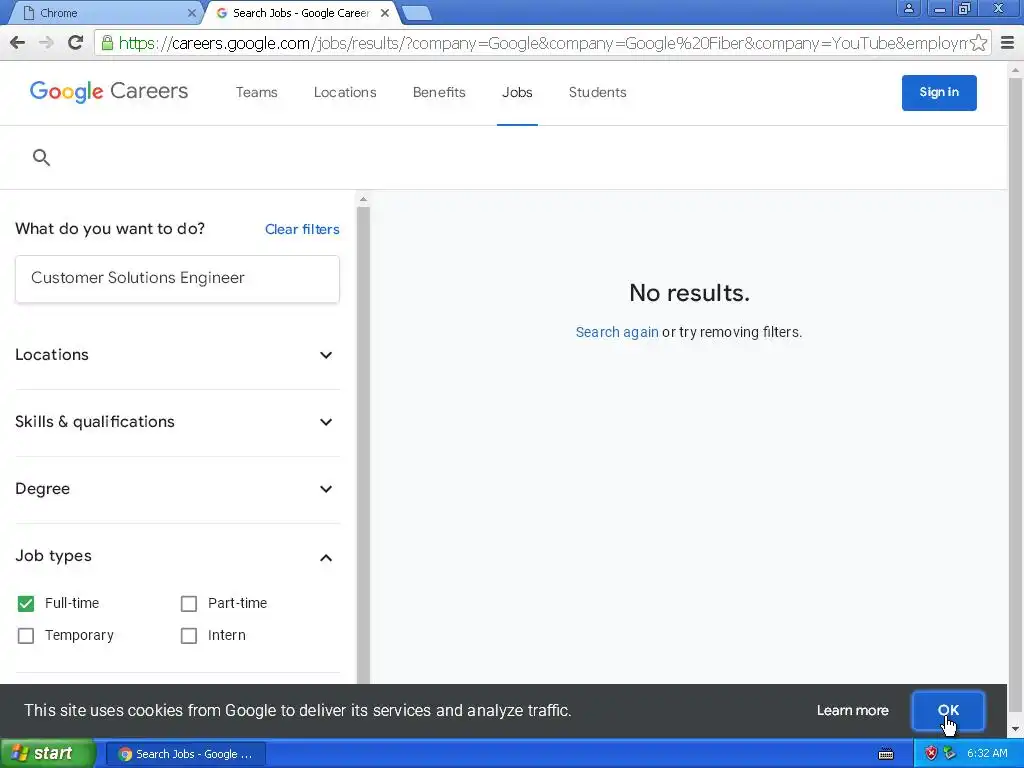This screenshot has width=1024, height=768.
Task: Click the page scrollbar down arrow
Action: click(x=1016, y=730)
